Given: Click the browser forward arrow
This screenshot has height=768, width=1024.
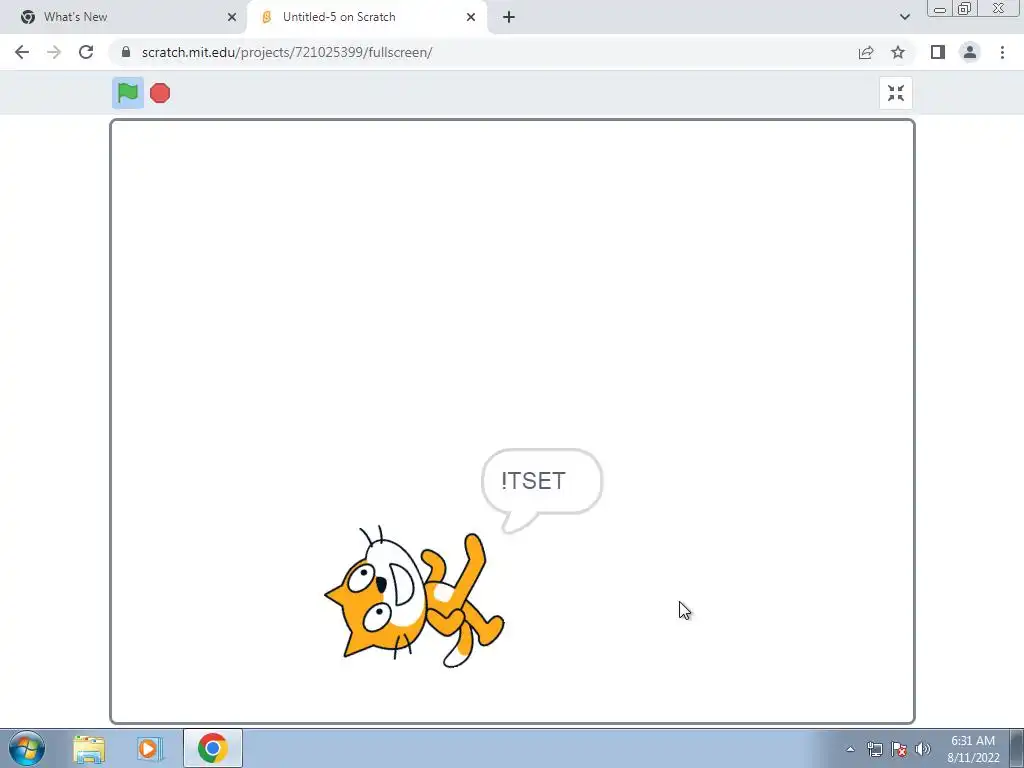Looking at the screenshot, I should coord(54,52).
